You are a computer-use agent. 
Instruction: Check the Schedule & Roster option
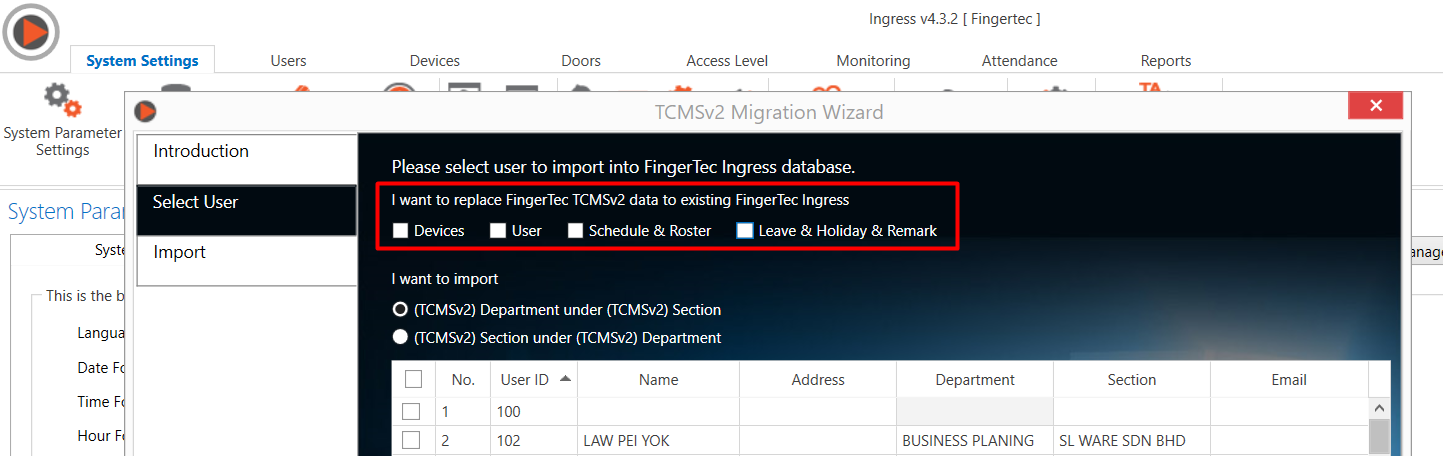coord(576,231)
